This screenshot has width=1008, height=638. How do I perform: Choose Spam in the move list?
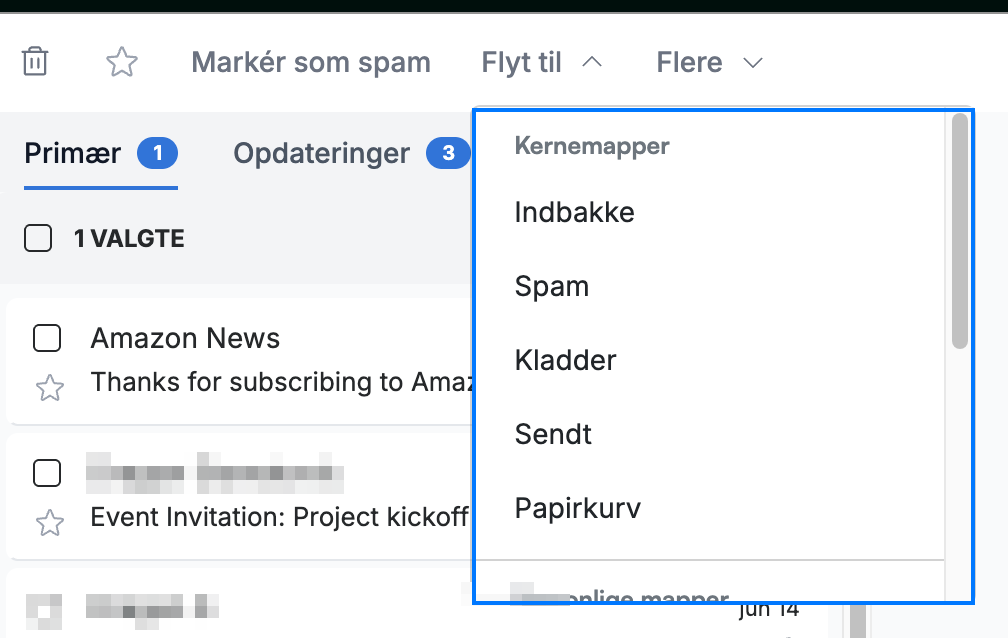click(x=710, y=286)
